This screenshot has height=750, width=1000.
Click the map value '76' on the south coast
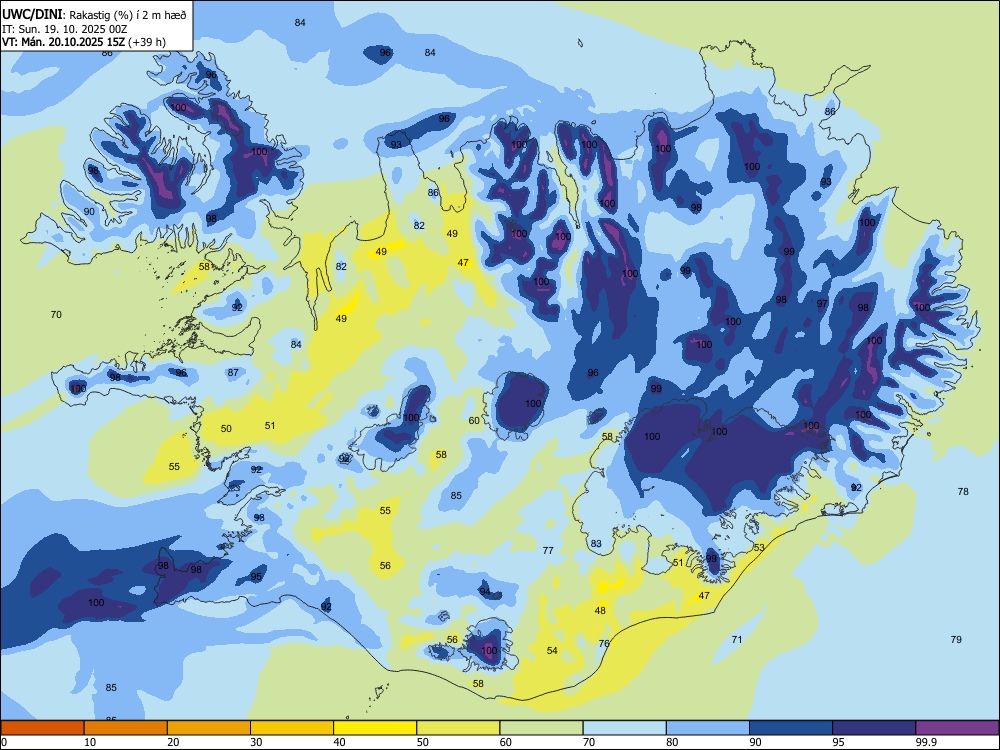coord(605,643)
